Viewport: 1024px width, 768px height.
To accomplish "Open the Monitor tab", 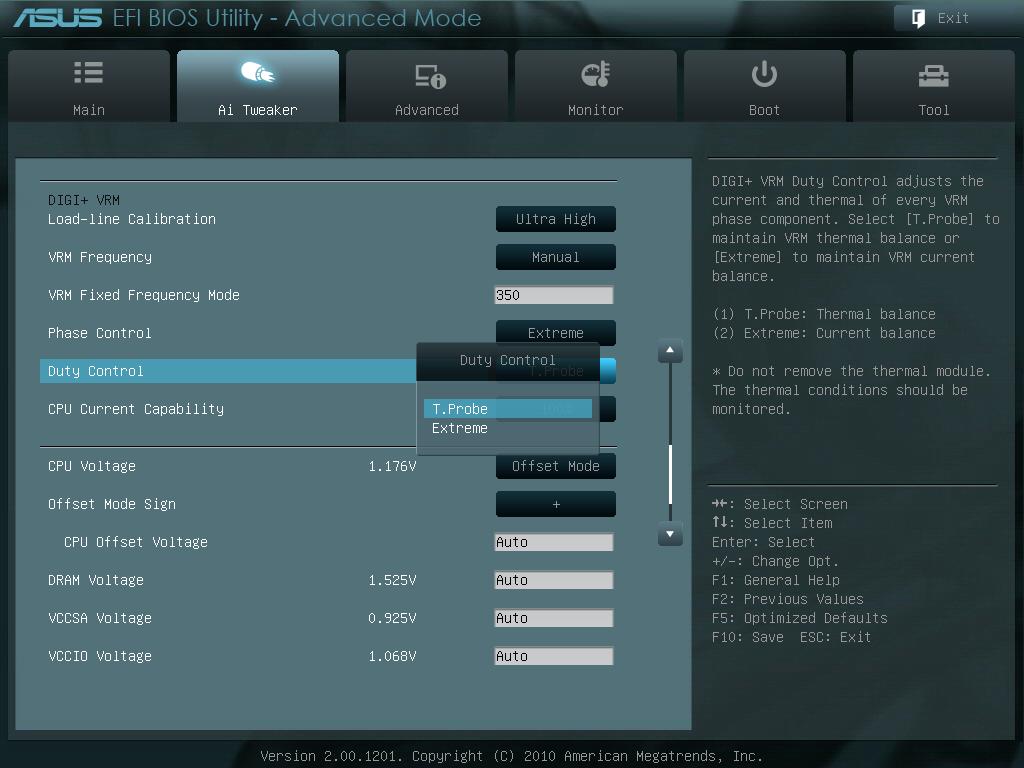I will coord(596,86).
